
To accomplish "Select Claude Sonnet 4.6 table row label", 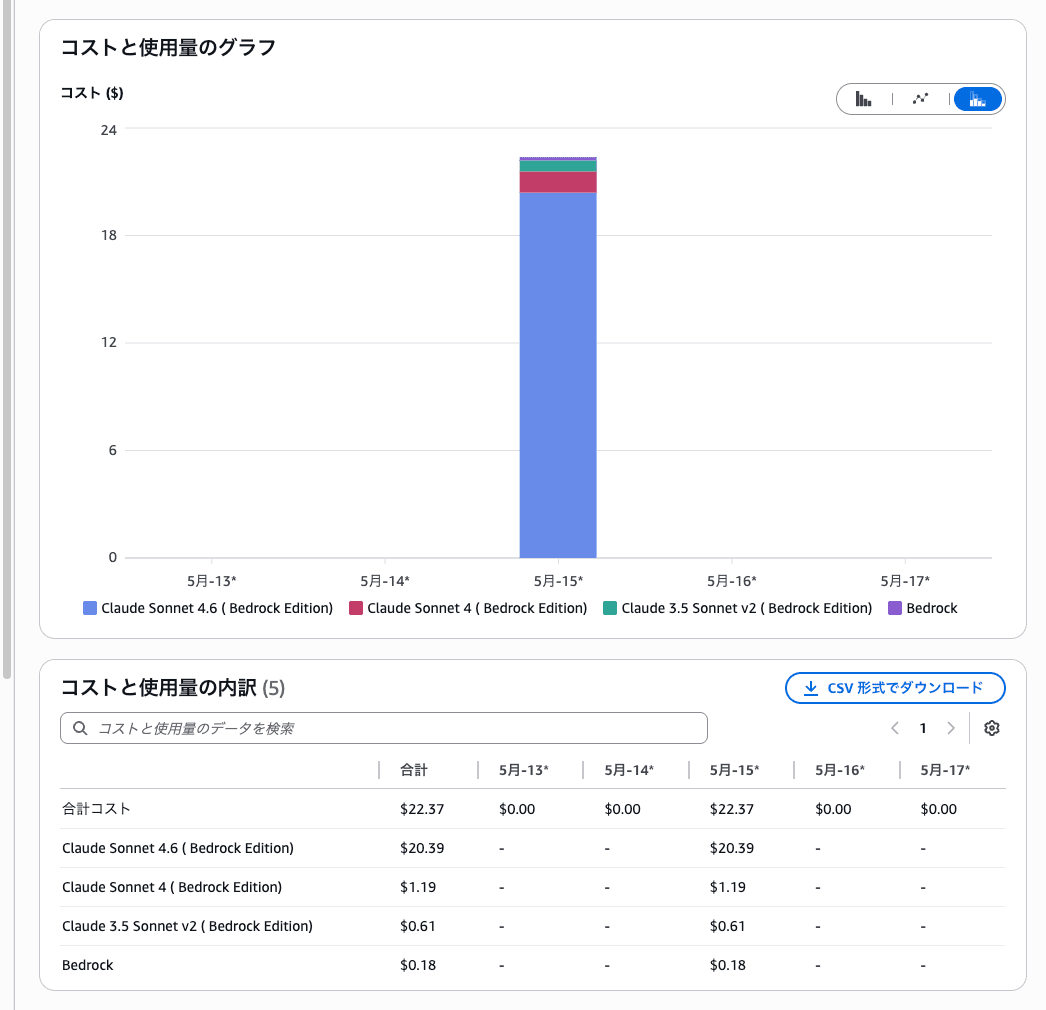I will click(178, 848).
